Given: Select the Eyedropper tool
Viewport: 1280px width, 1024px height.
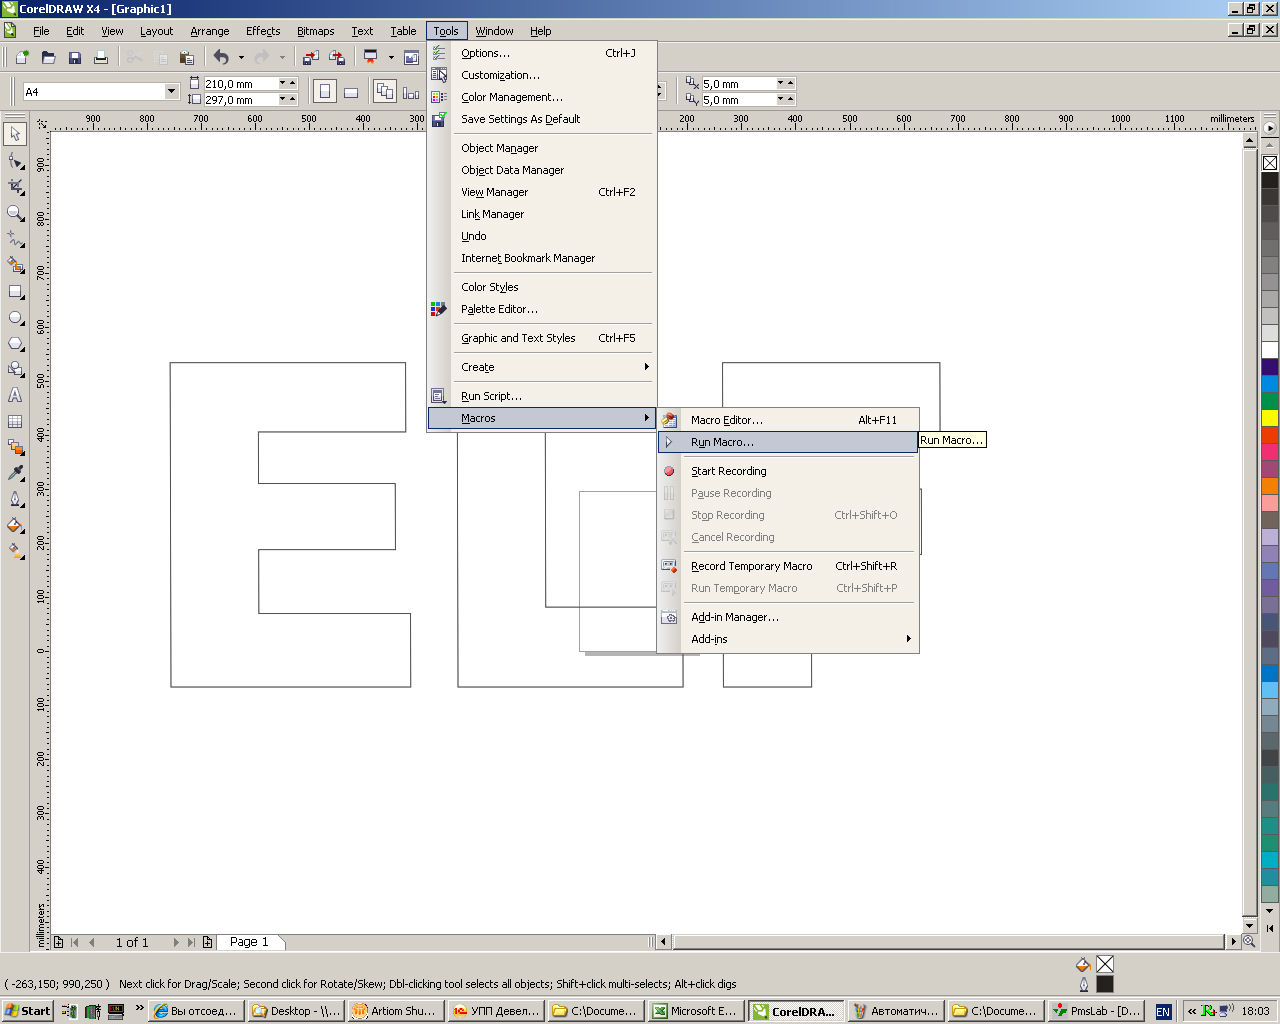Looking at the screenshot, I should click(x=15, y=473).
